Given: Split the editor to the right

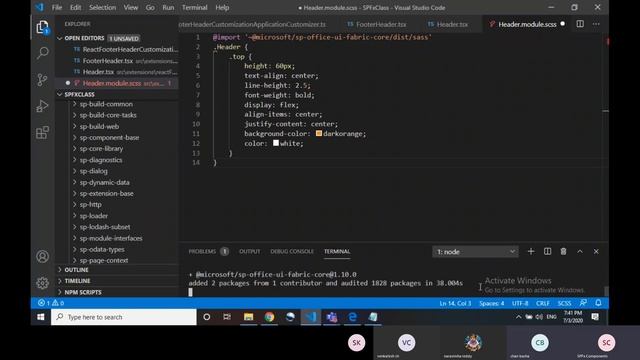Looking at the screenshot, I should click(x=580, y=24).
